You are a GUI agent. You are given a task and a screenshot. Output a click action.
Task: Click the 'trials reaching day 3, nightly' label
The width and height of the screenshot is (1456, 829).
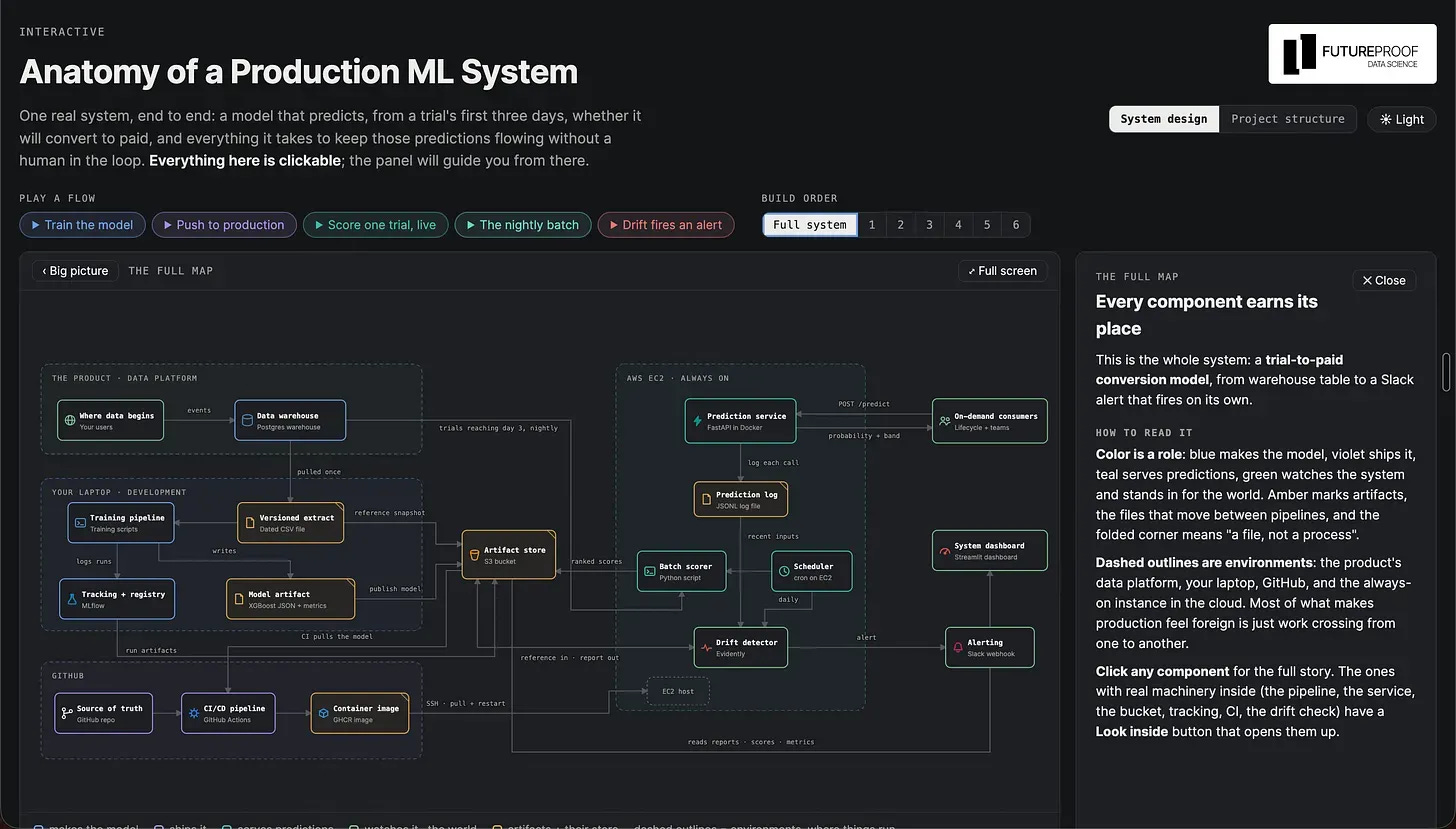[x=499, y=428]
